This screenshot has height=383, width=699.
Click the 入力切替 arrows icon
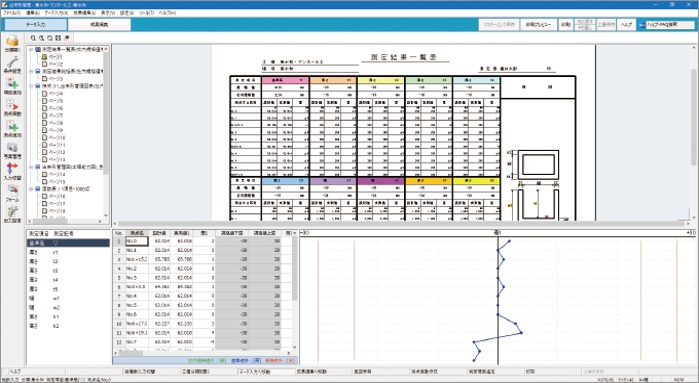point(12,171)
